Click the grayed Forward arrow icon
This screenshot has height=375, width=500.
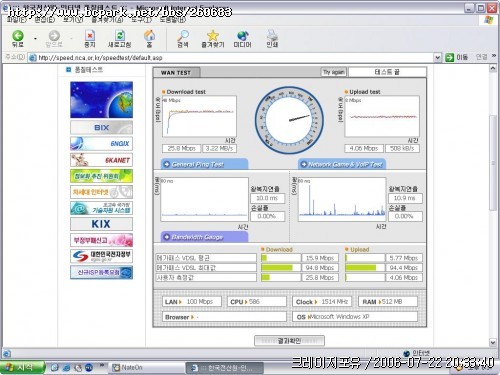point(54,36)
